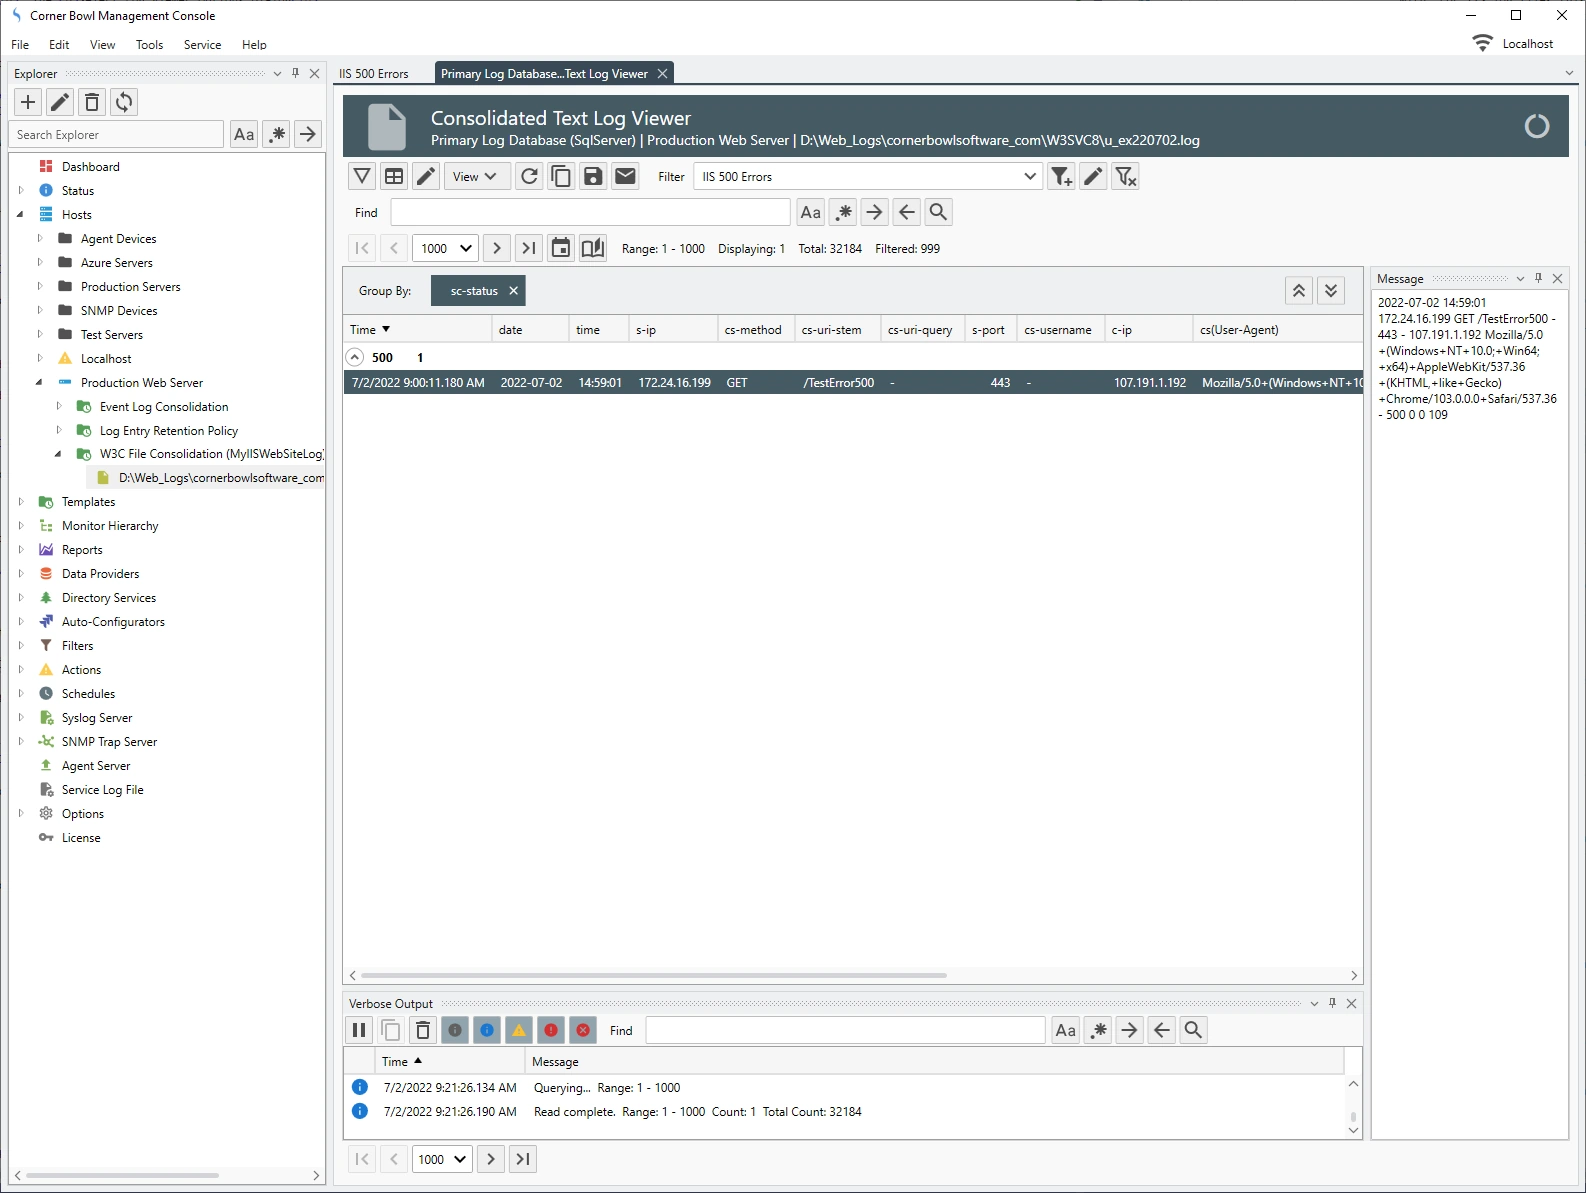Remove the sc-status group-by tag
This screenshot has height=1193, width=1586.
(513, 291)
